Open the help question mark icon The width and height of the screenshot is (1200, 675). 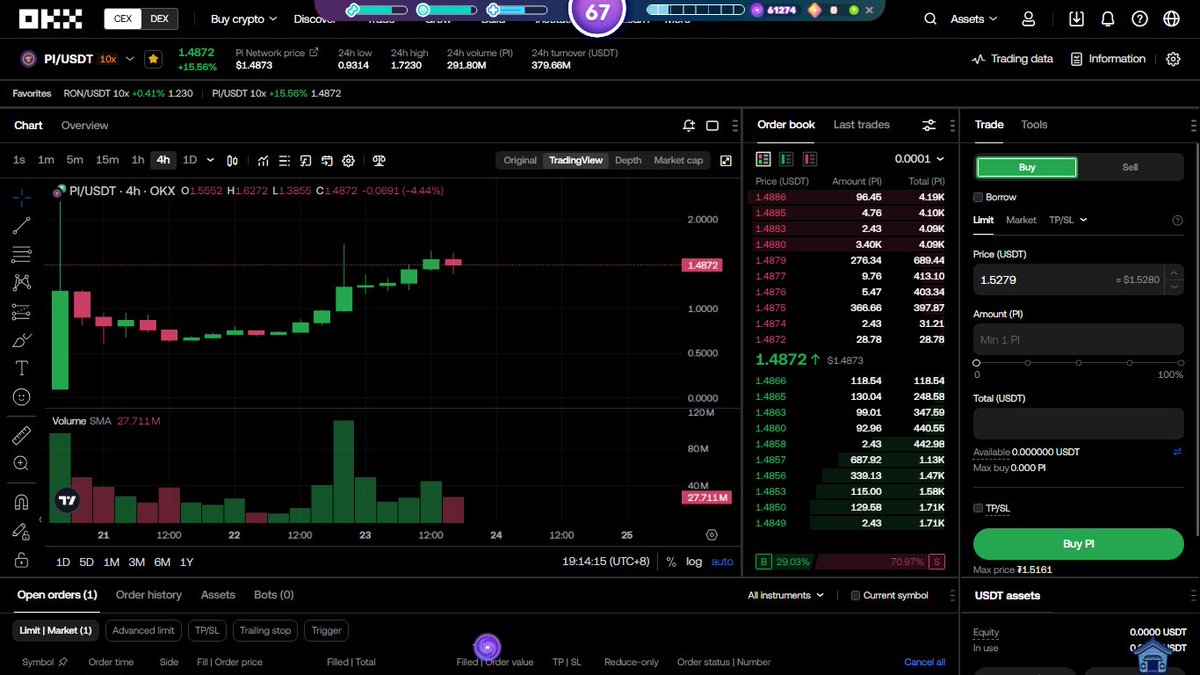click(x=1140, y=19)
